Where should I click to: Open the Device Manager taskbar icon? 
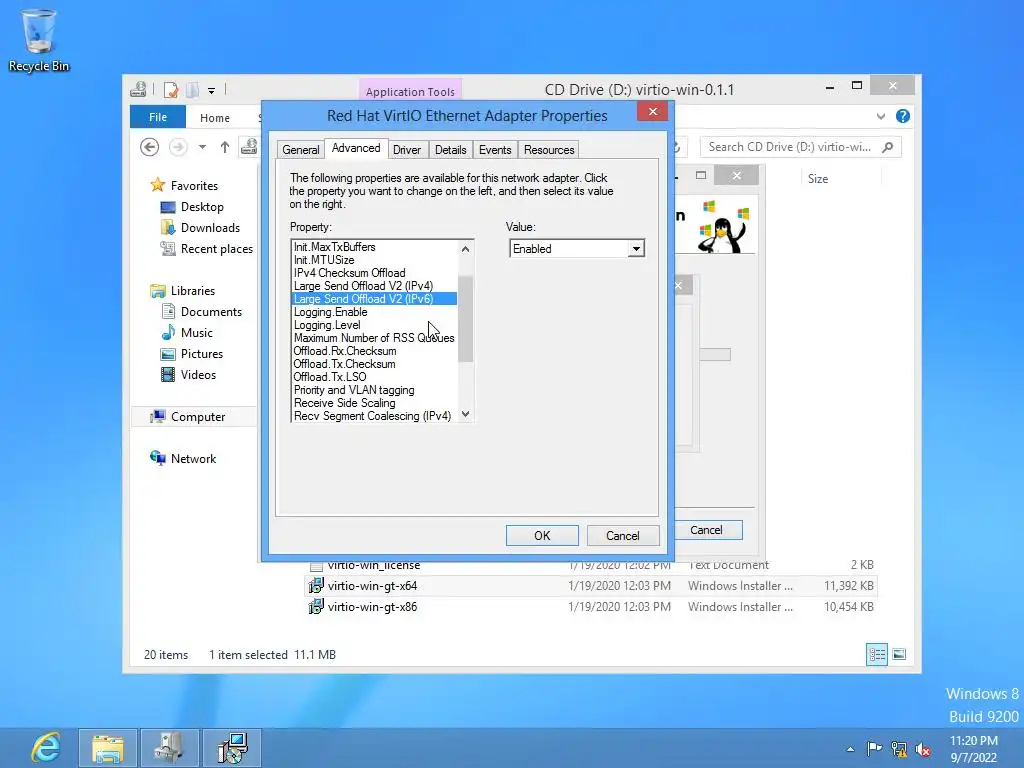coord(168,748)
